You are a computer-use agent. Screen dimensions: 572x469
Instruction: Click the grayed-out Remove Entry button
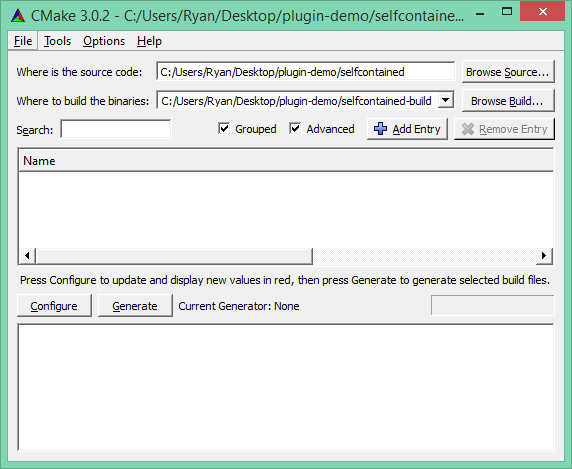click(504, 129)
